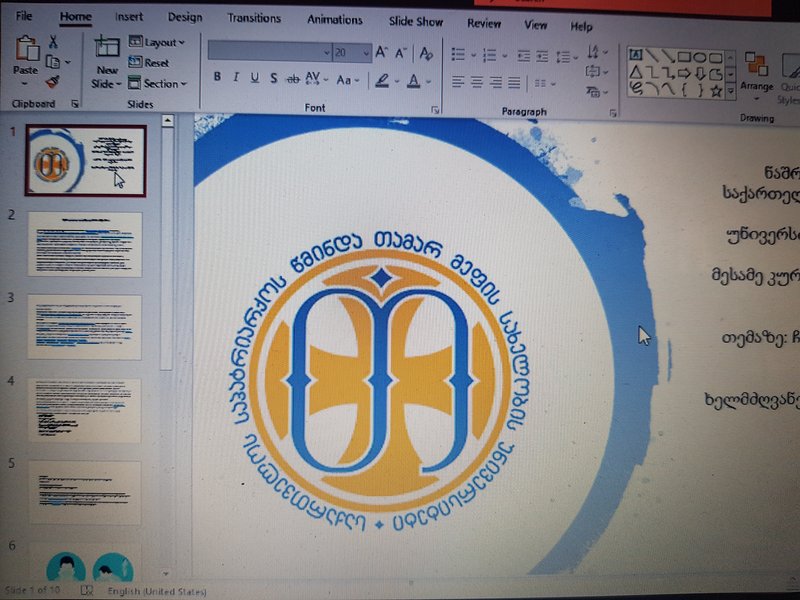Open Clipboard pane launcher

(x=75, y=104)
